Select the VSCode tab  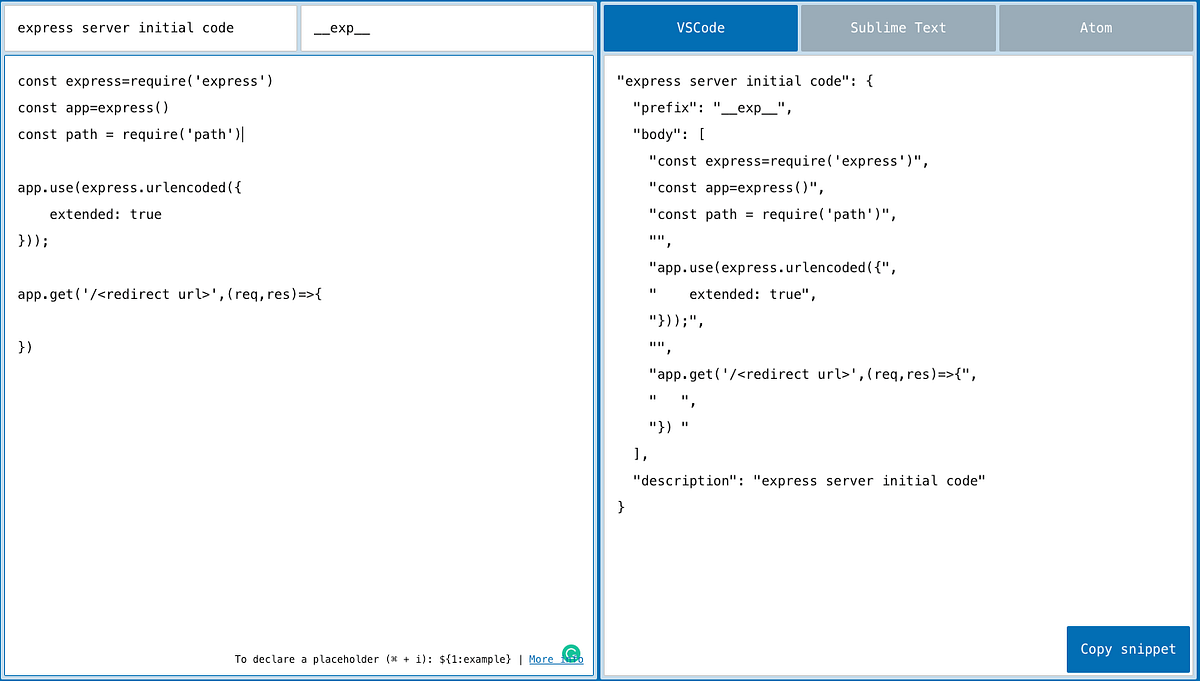click(x=700, y=27)
